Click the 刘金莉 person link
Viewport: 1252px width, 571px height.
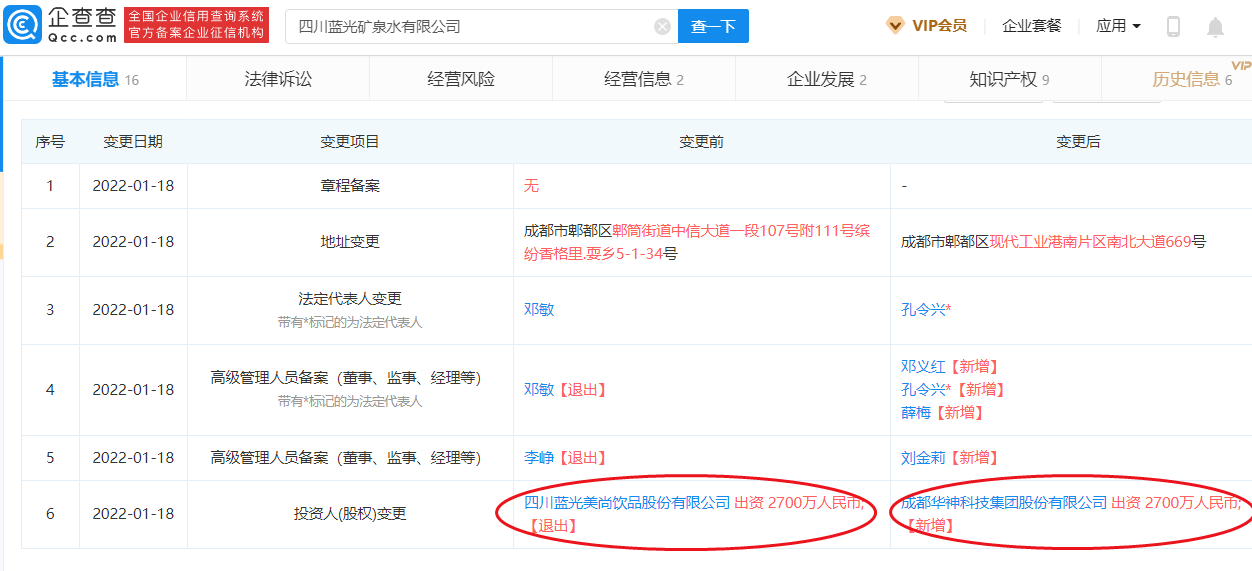[922, 457]
